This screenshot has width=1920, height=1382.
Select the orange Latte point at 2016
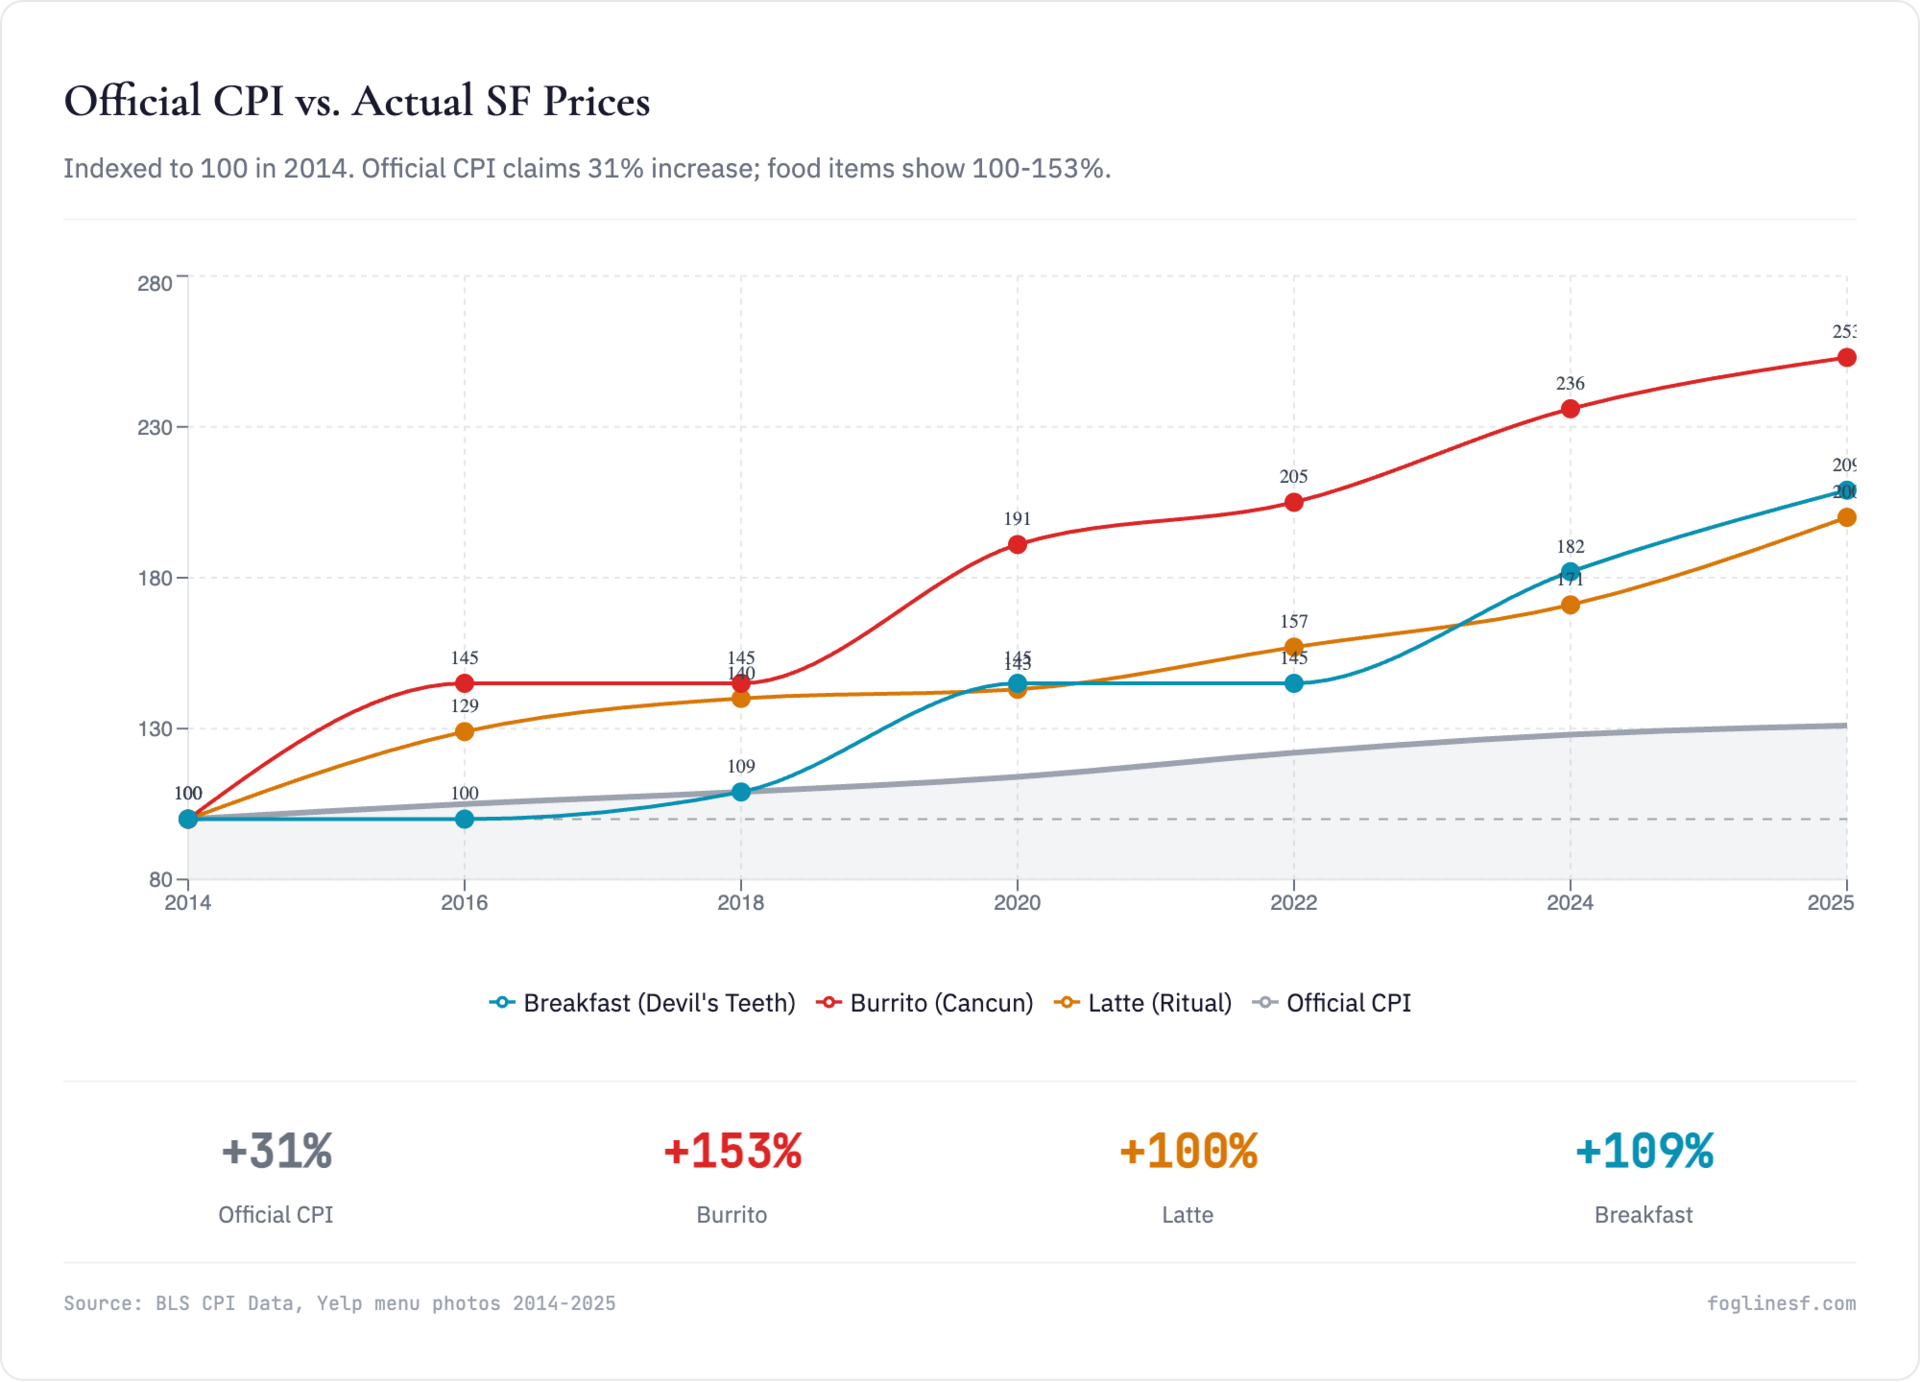point(464,732)
